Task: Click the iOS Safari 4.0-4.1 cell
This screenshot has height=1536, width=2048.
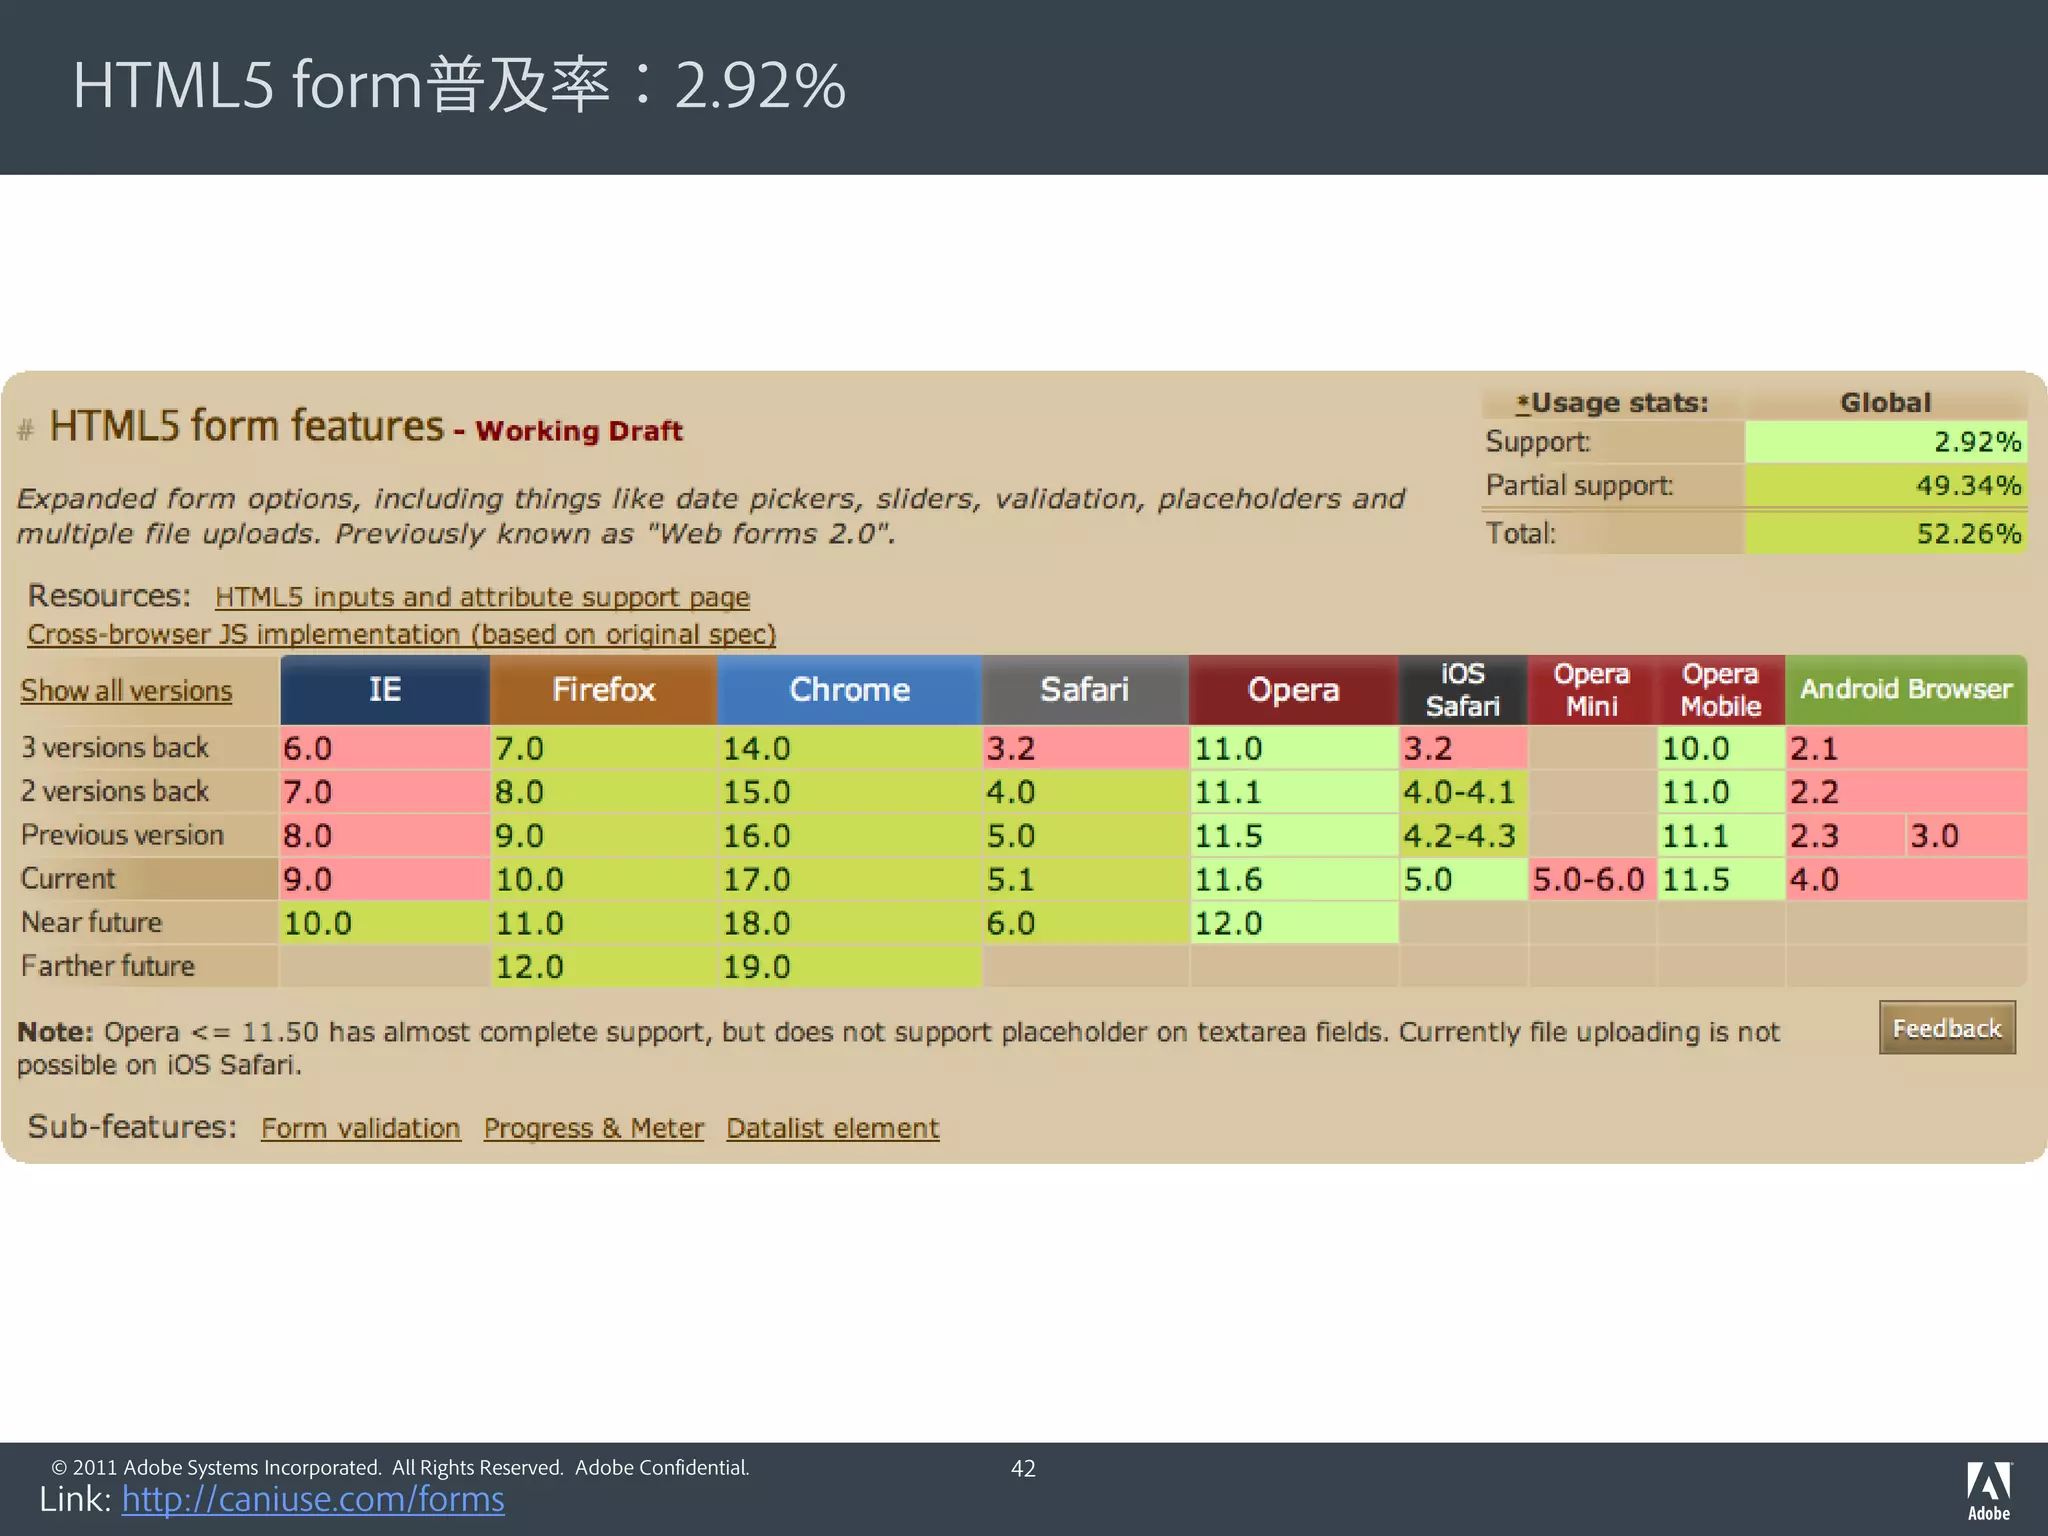Action: [x=1463, y=792]
